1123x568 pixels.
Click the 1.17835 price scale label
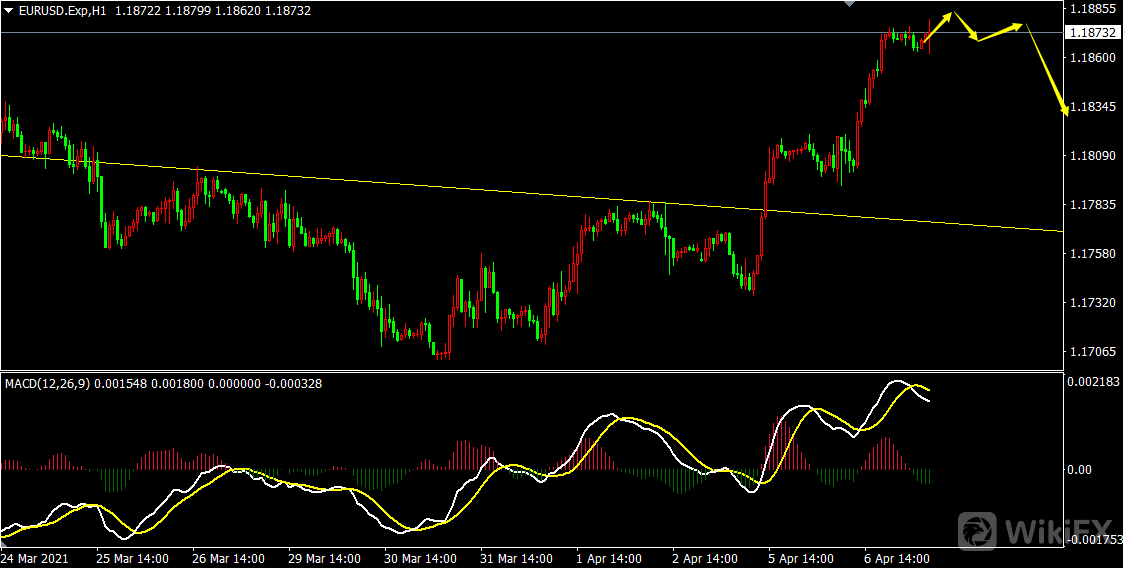[1091, 205]
